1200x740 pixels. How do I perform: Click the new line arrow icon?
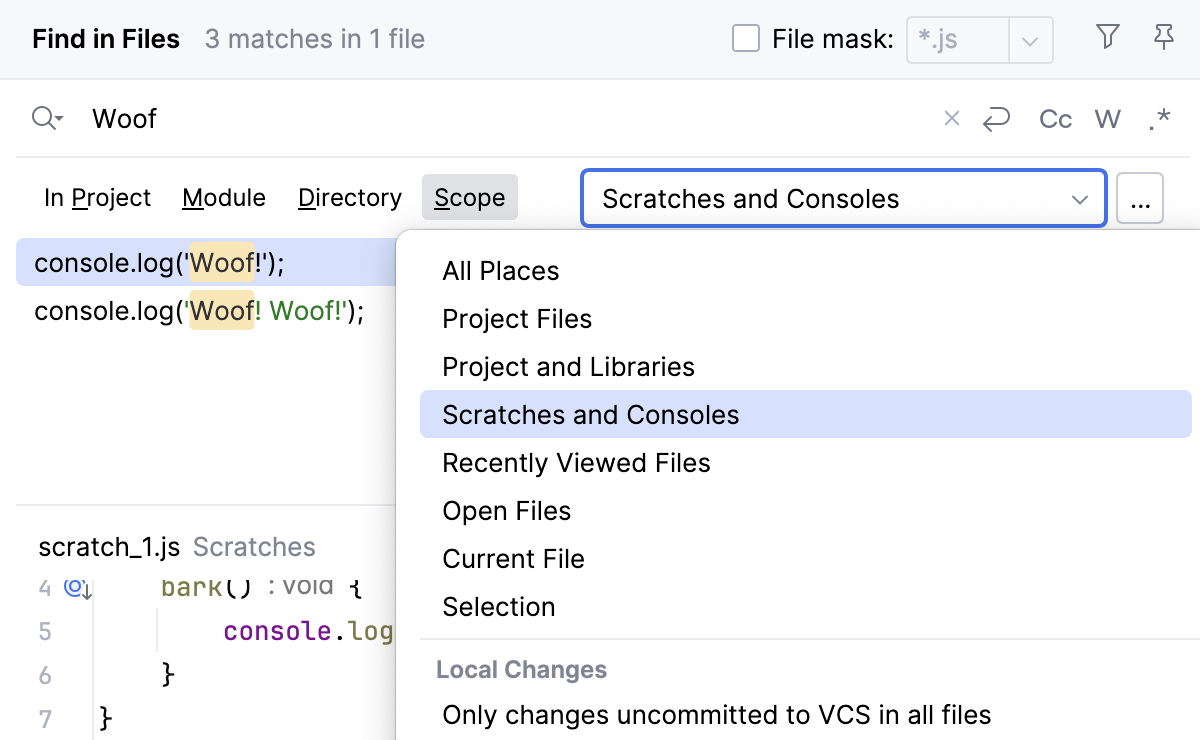[x=996, y=120]
